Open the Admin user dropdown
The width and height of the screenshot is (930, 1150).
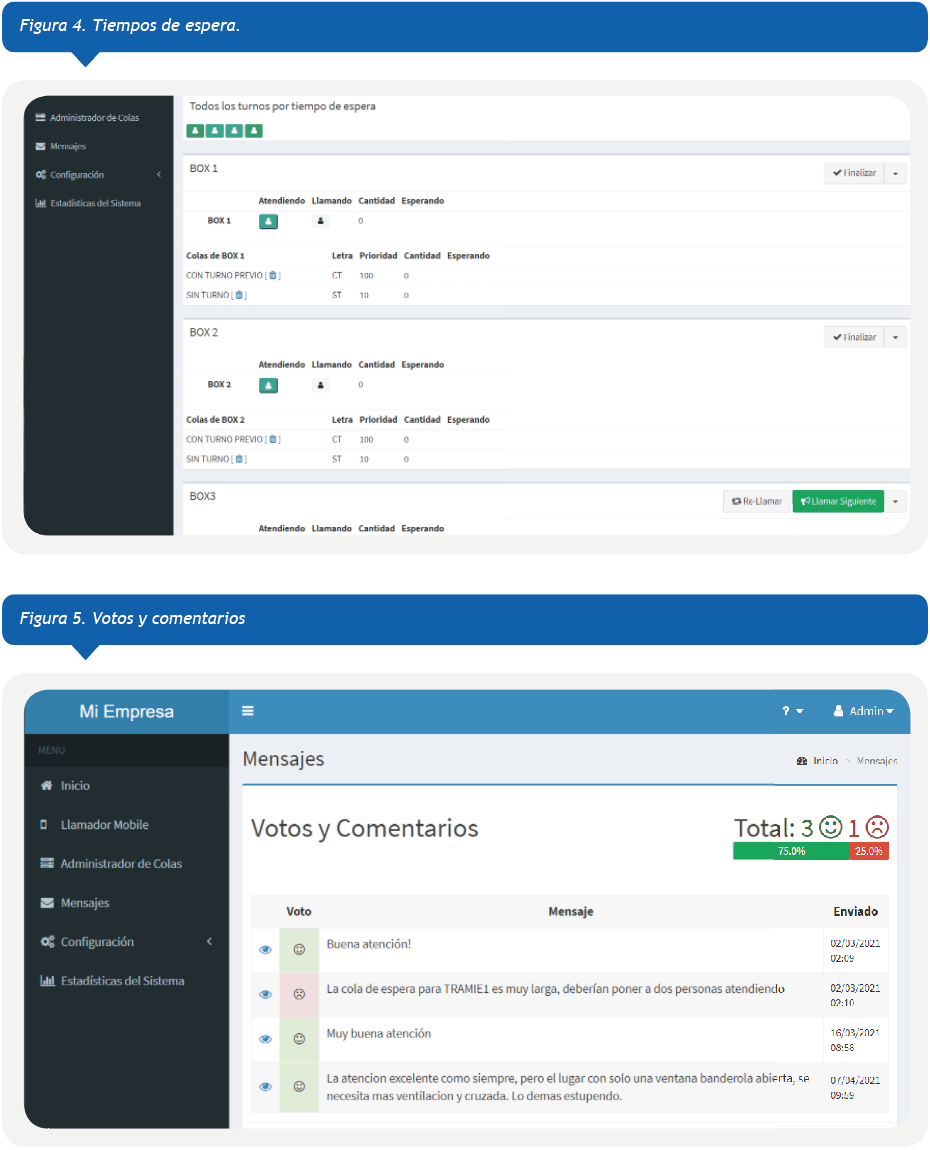(863, 711)
